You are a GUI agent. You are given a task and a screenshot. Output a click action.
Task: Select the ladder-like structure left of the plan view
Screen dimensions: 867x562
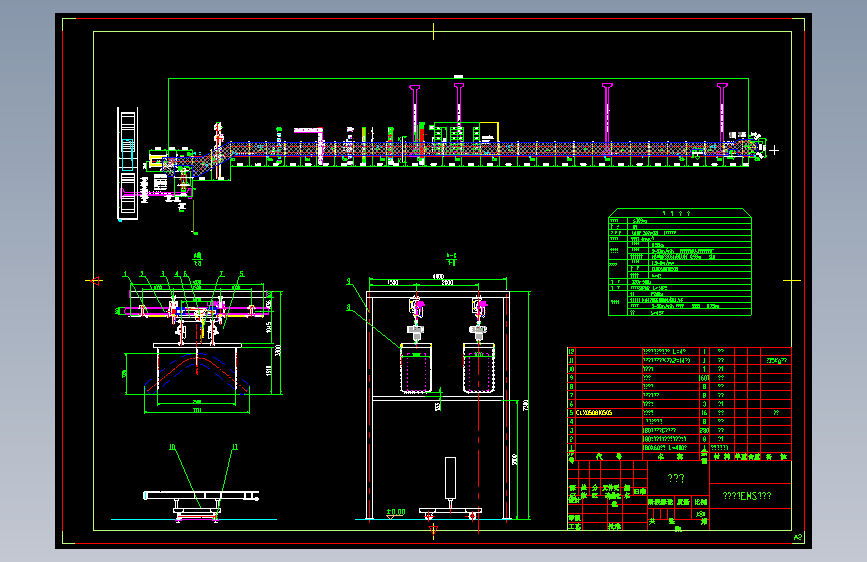(128, 164)
